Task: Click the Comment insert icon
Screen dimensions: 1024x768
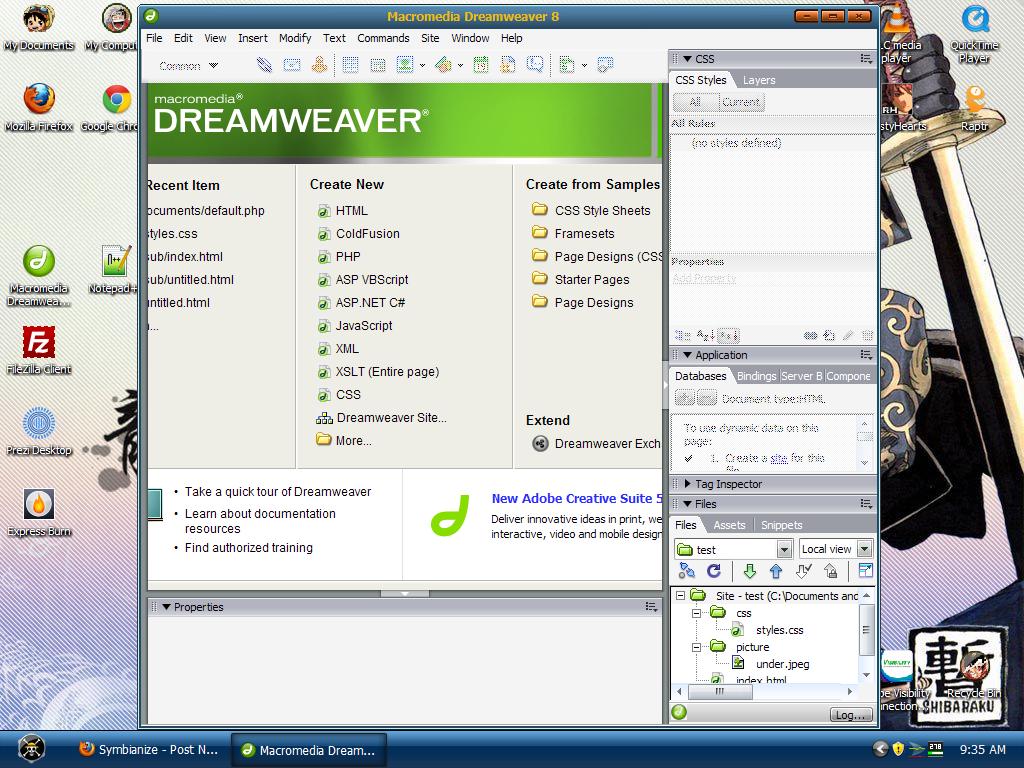Action: pos(535,65)
